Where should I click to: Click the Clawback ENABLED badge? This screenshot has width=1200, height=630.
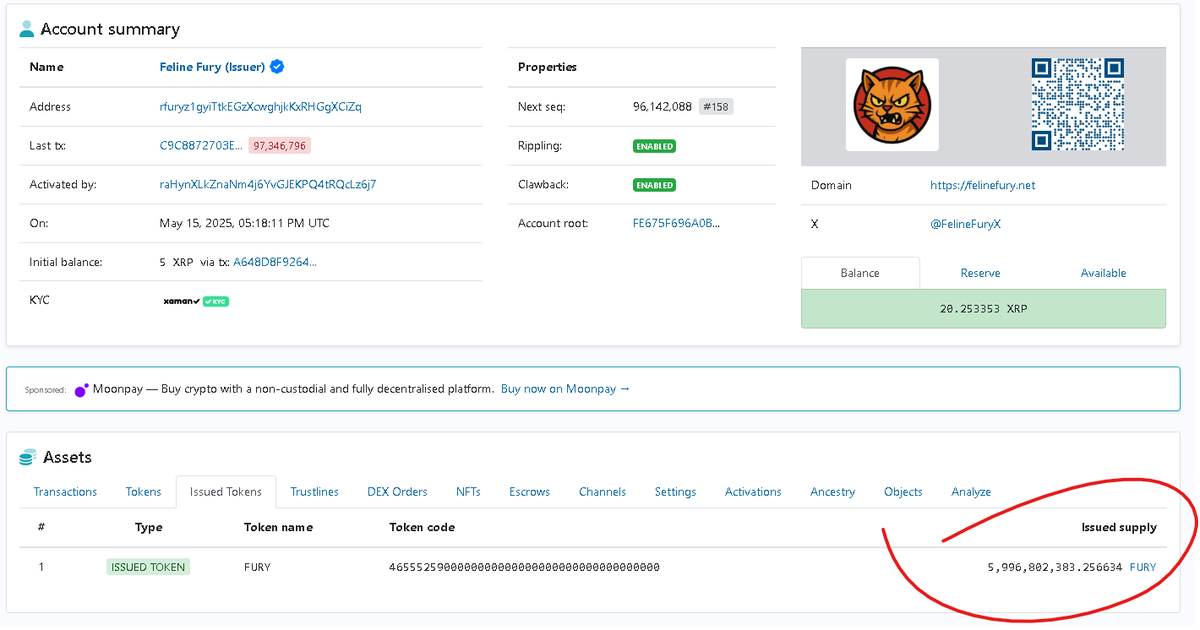[654, 185]
